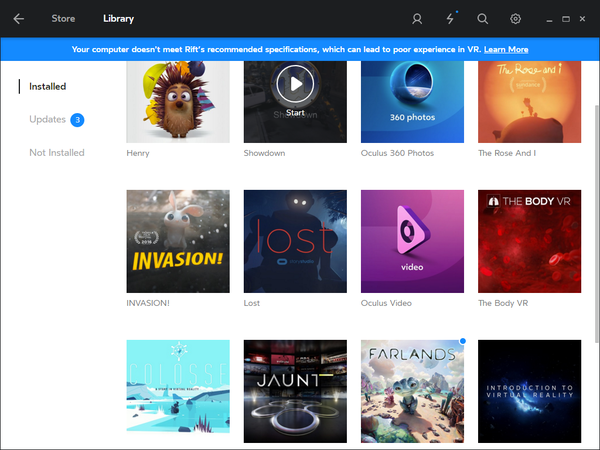Open The Body VR tile
Viewport: 600px width, 450px height.
tap(529, 241)
